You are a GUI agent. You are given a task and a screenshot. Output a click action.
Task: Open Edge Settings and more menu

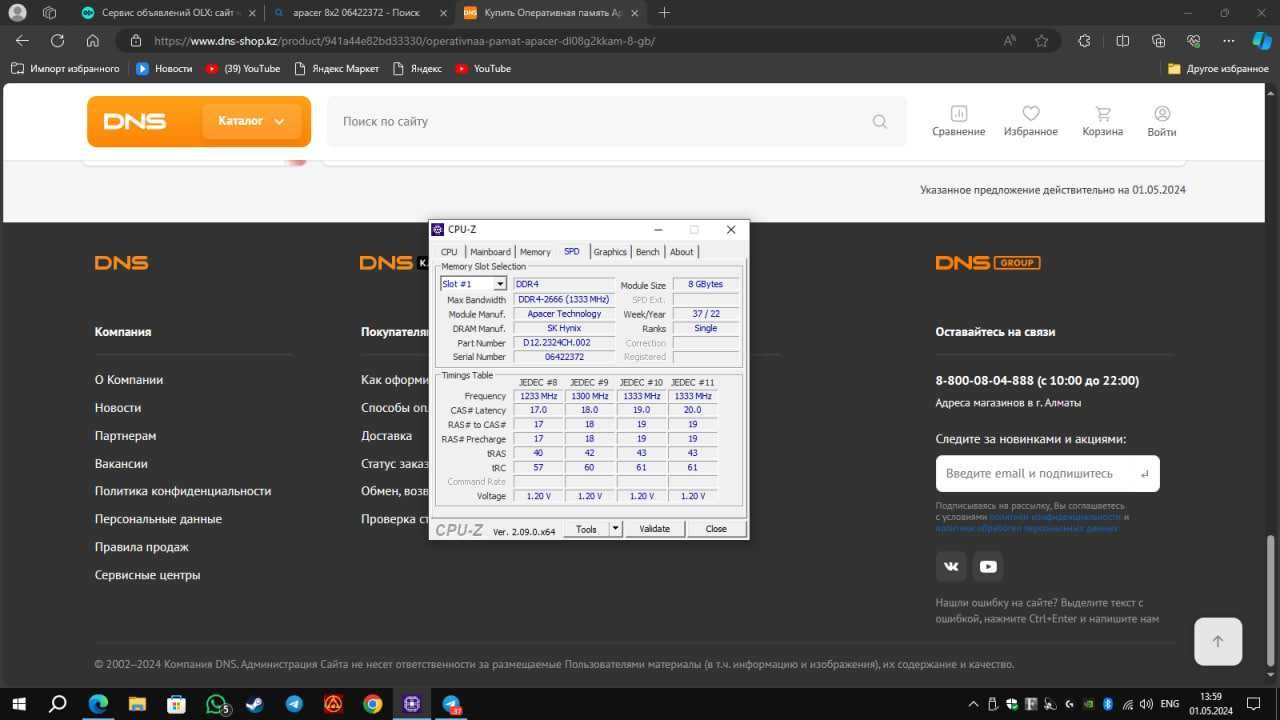[x=1229, y=41]
